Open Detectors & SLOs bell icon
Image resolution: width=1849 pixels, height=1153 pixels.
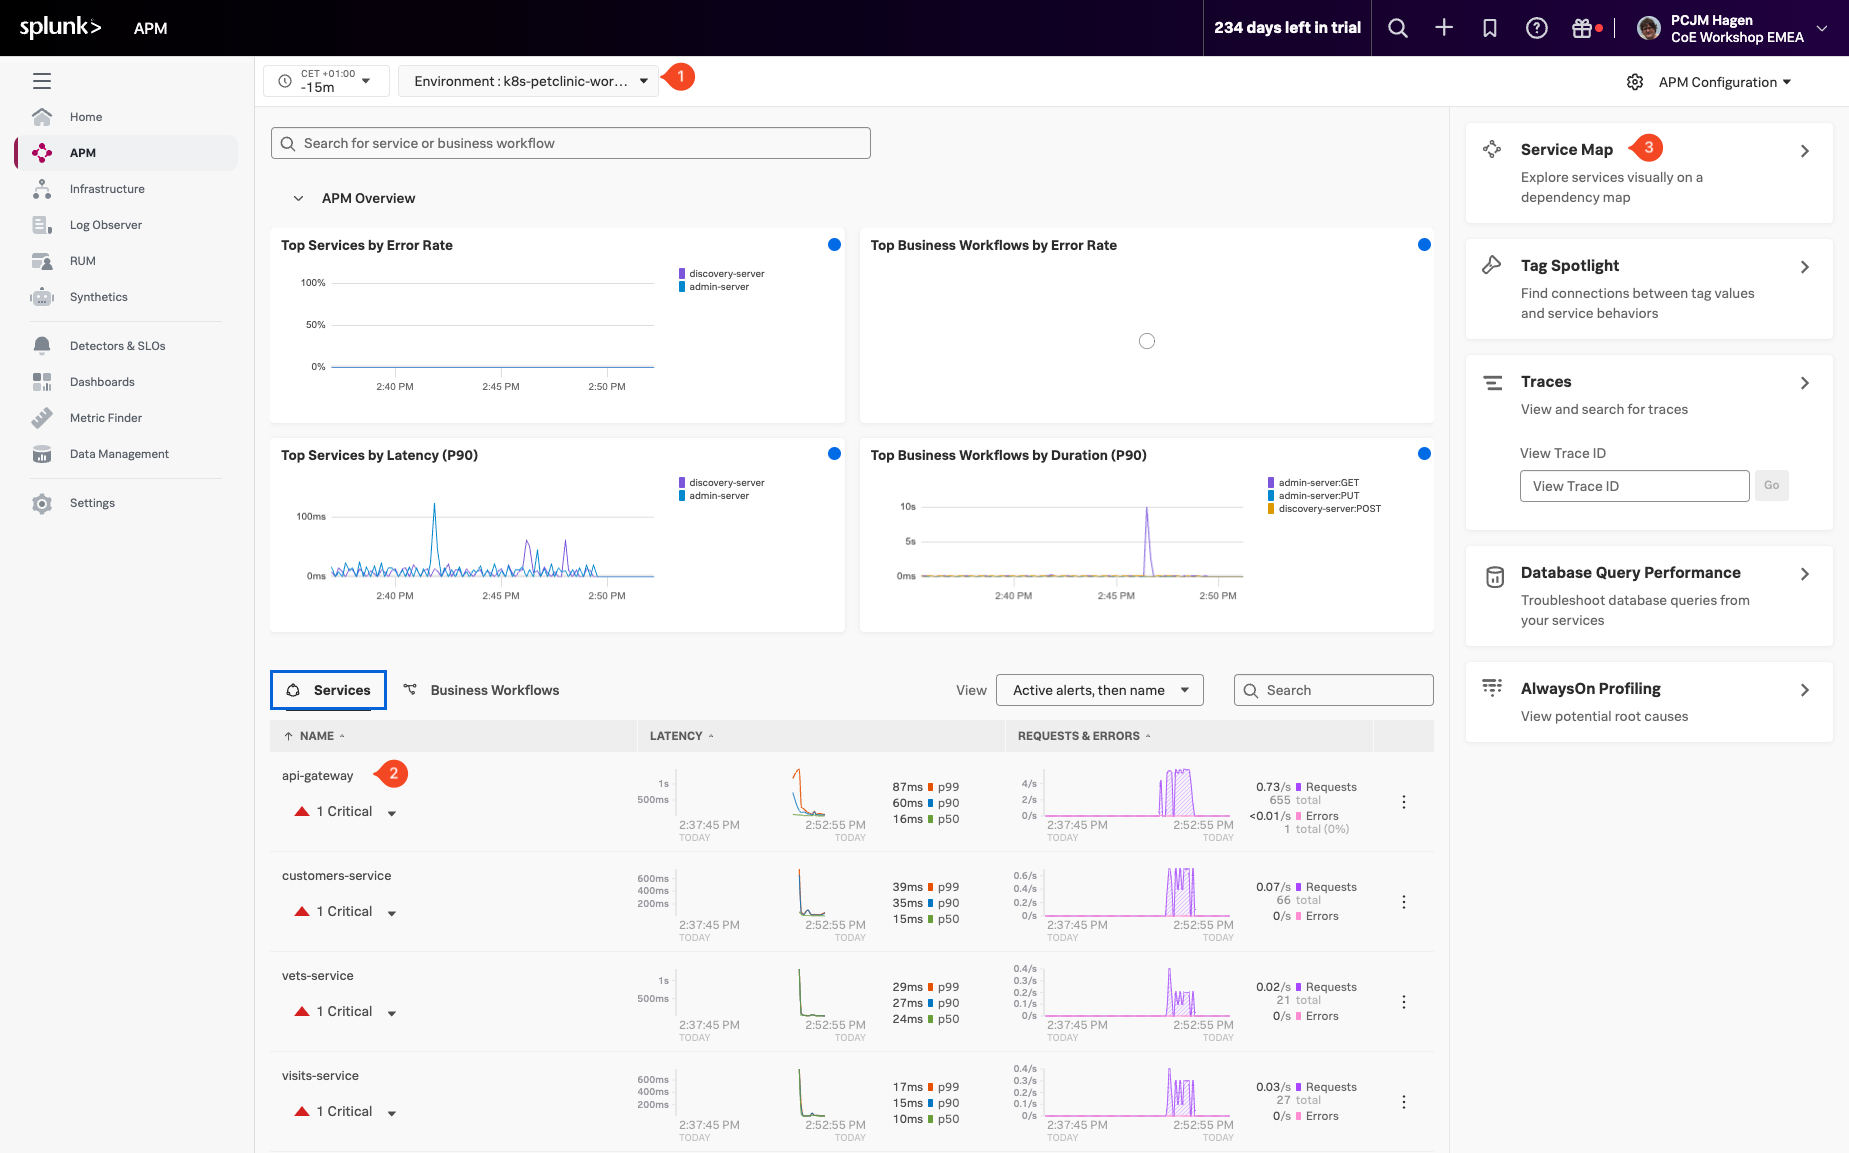42,346
